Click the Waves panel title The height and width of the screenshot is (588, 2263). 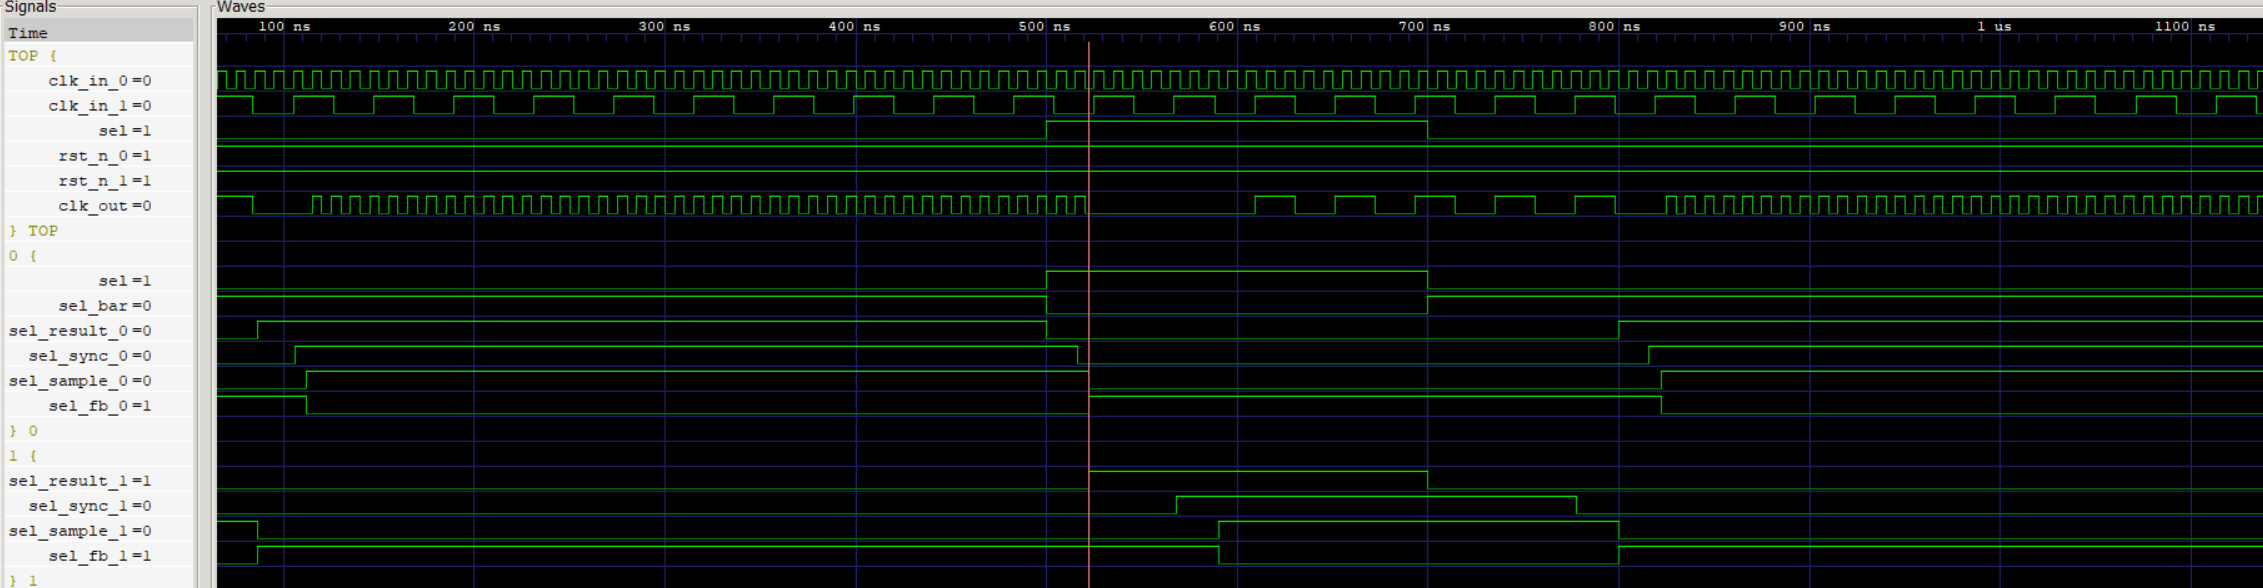tap(241, 7)
